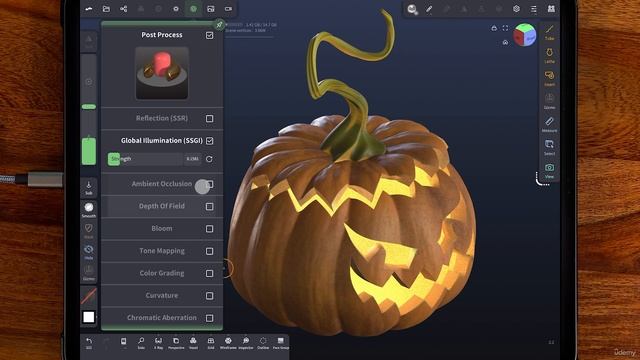Select the Smooth tool in left sidebar

89,209
